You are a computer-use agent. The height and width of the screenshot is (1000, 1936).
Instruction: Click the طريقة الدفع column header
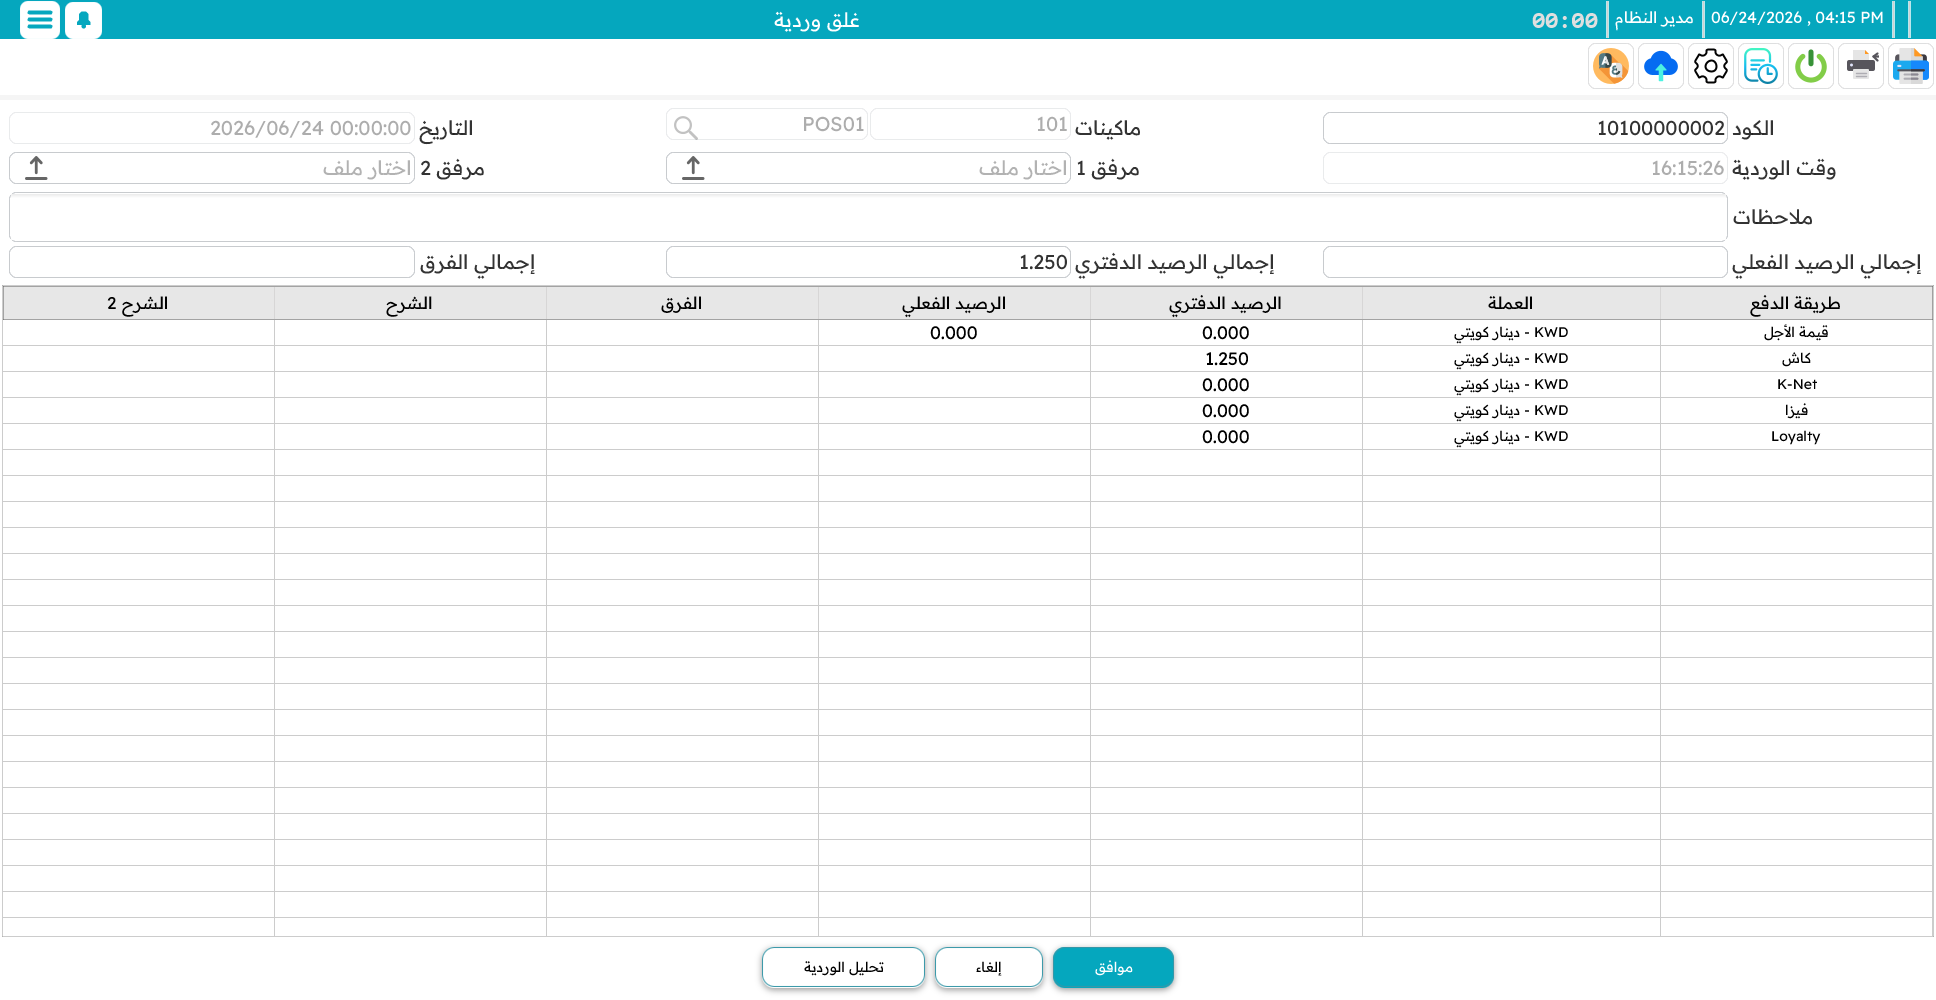pyautogui.click(x=1796, y=303)
